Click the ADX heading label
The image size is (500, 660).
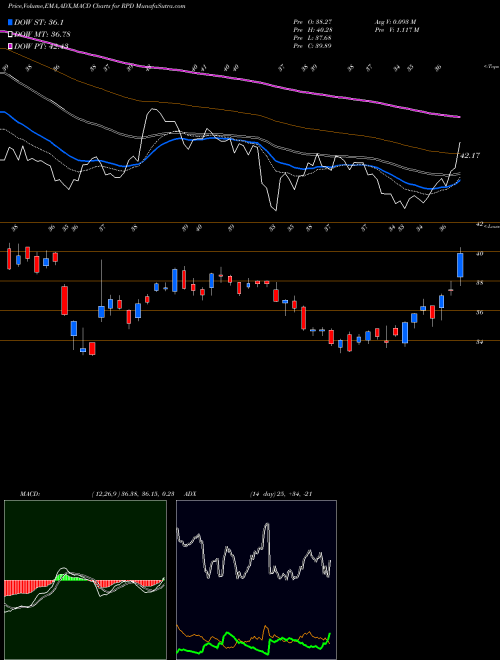pyautogui.click(x=191, y=494)
